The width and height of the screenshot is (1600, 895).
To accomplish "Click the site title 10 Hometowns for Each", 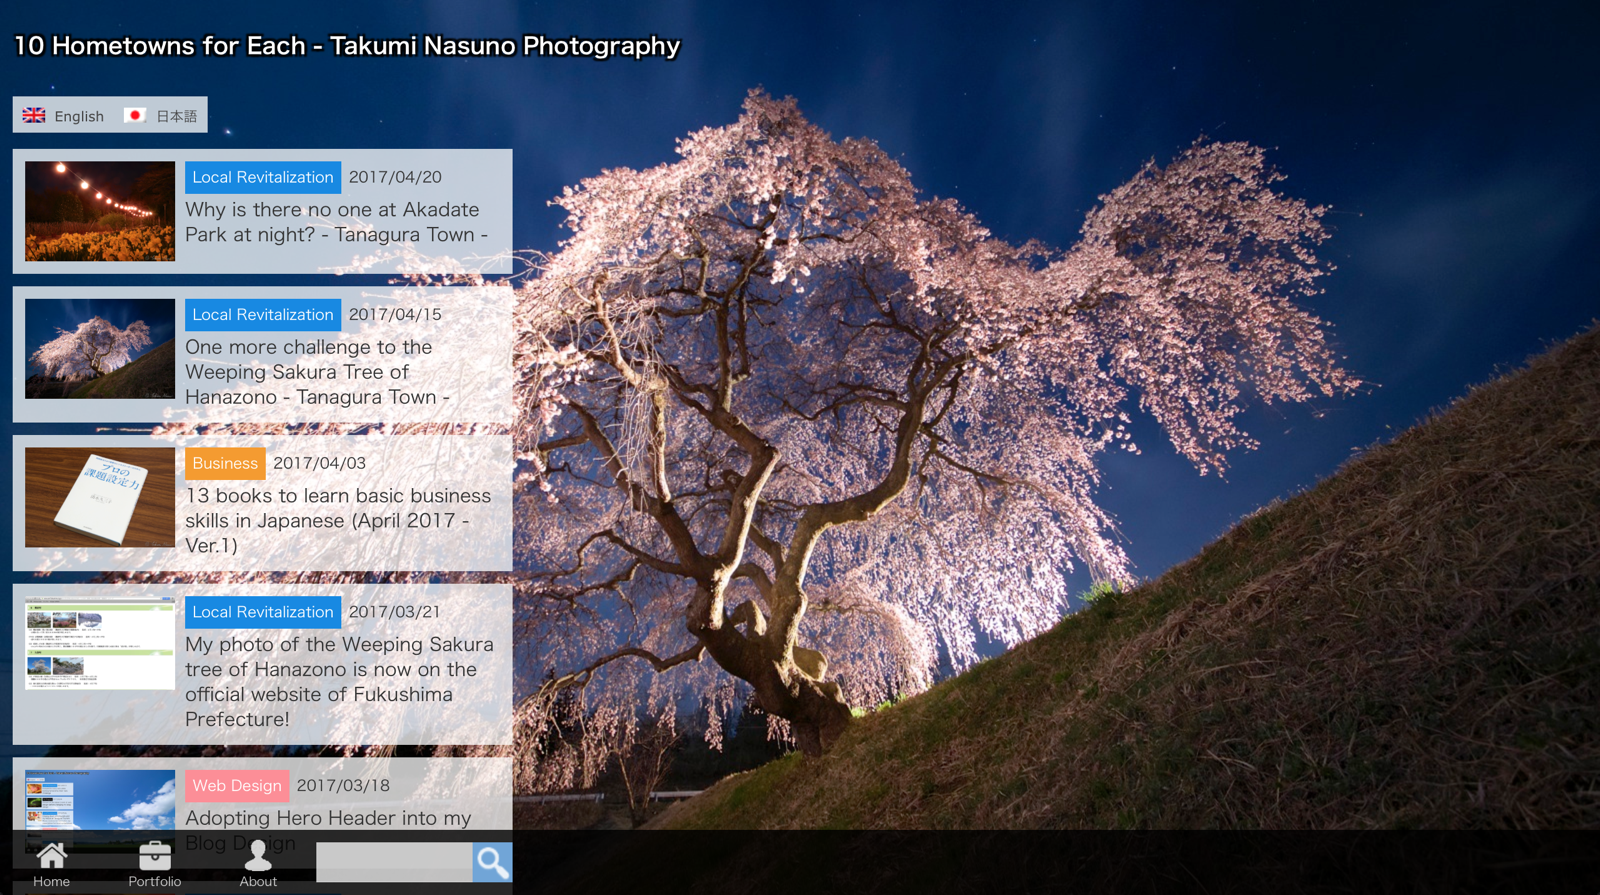I will click(346, 46).
